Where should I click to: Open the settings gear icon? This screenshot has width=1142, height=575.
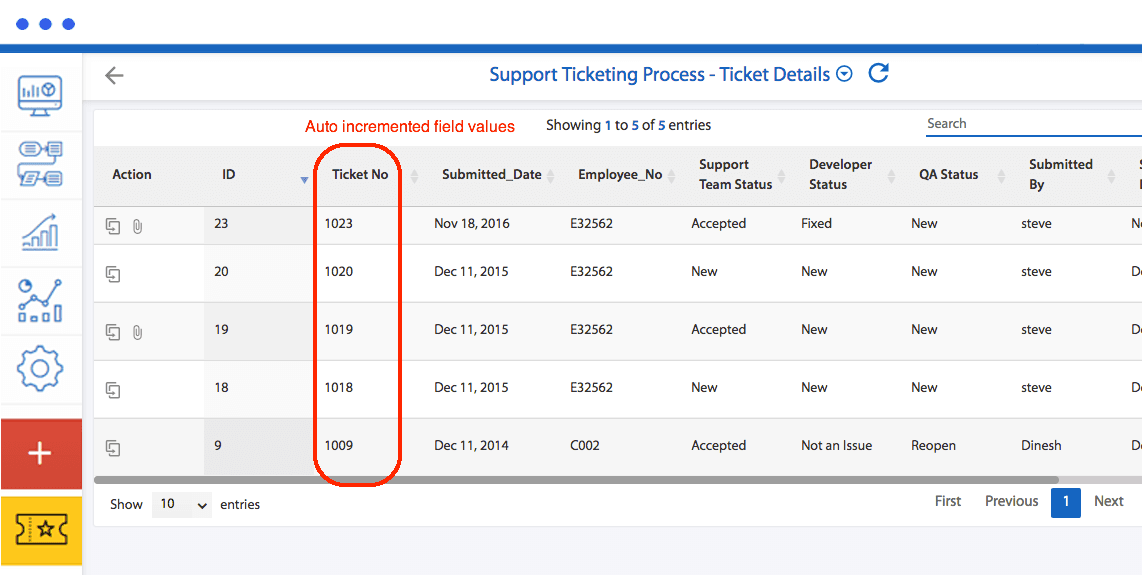click(40, 369)
